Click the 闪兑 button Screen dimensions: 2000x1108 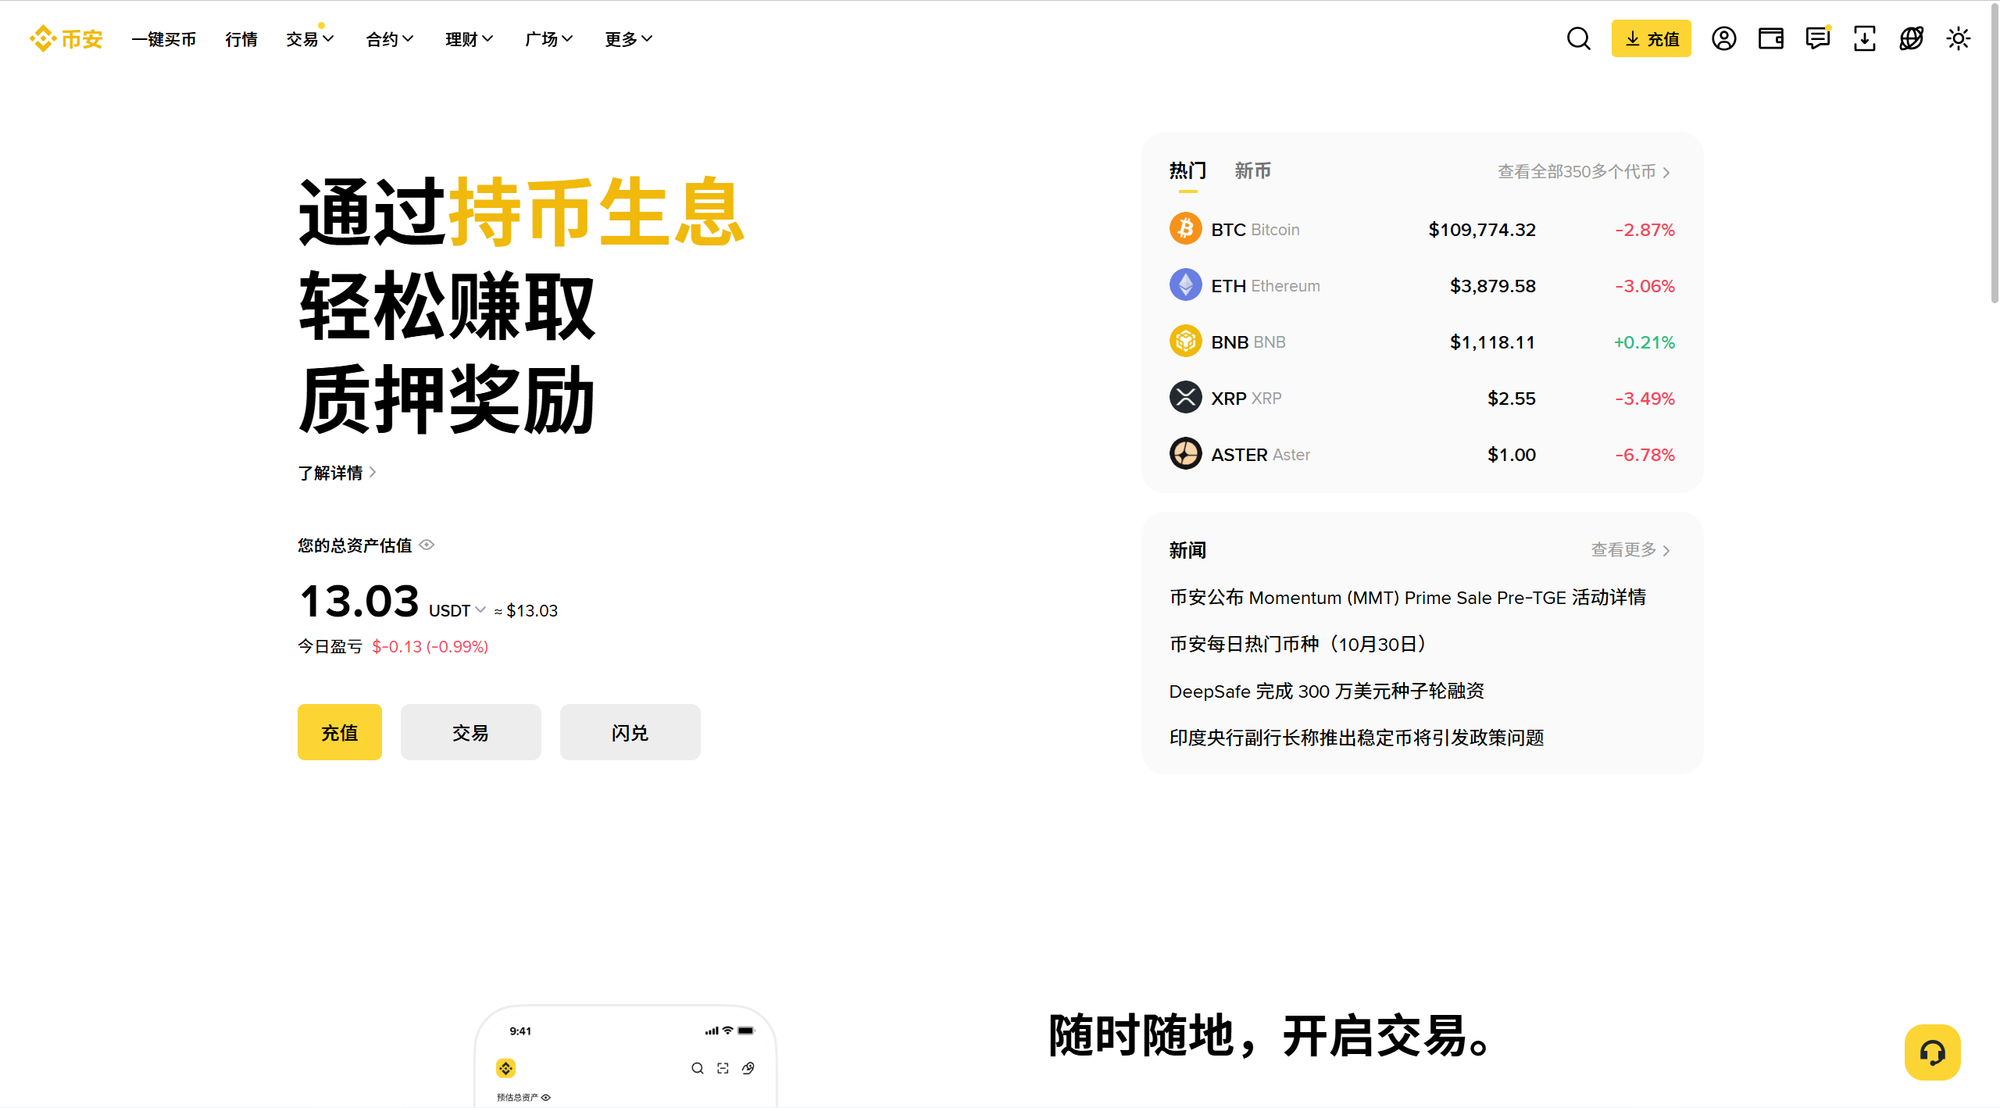coord(629,732)
